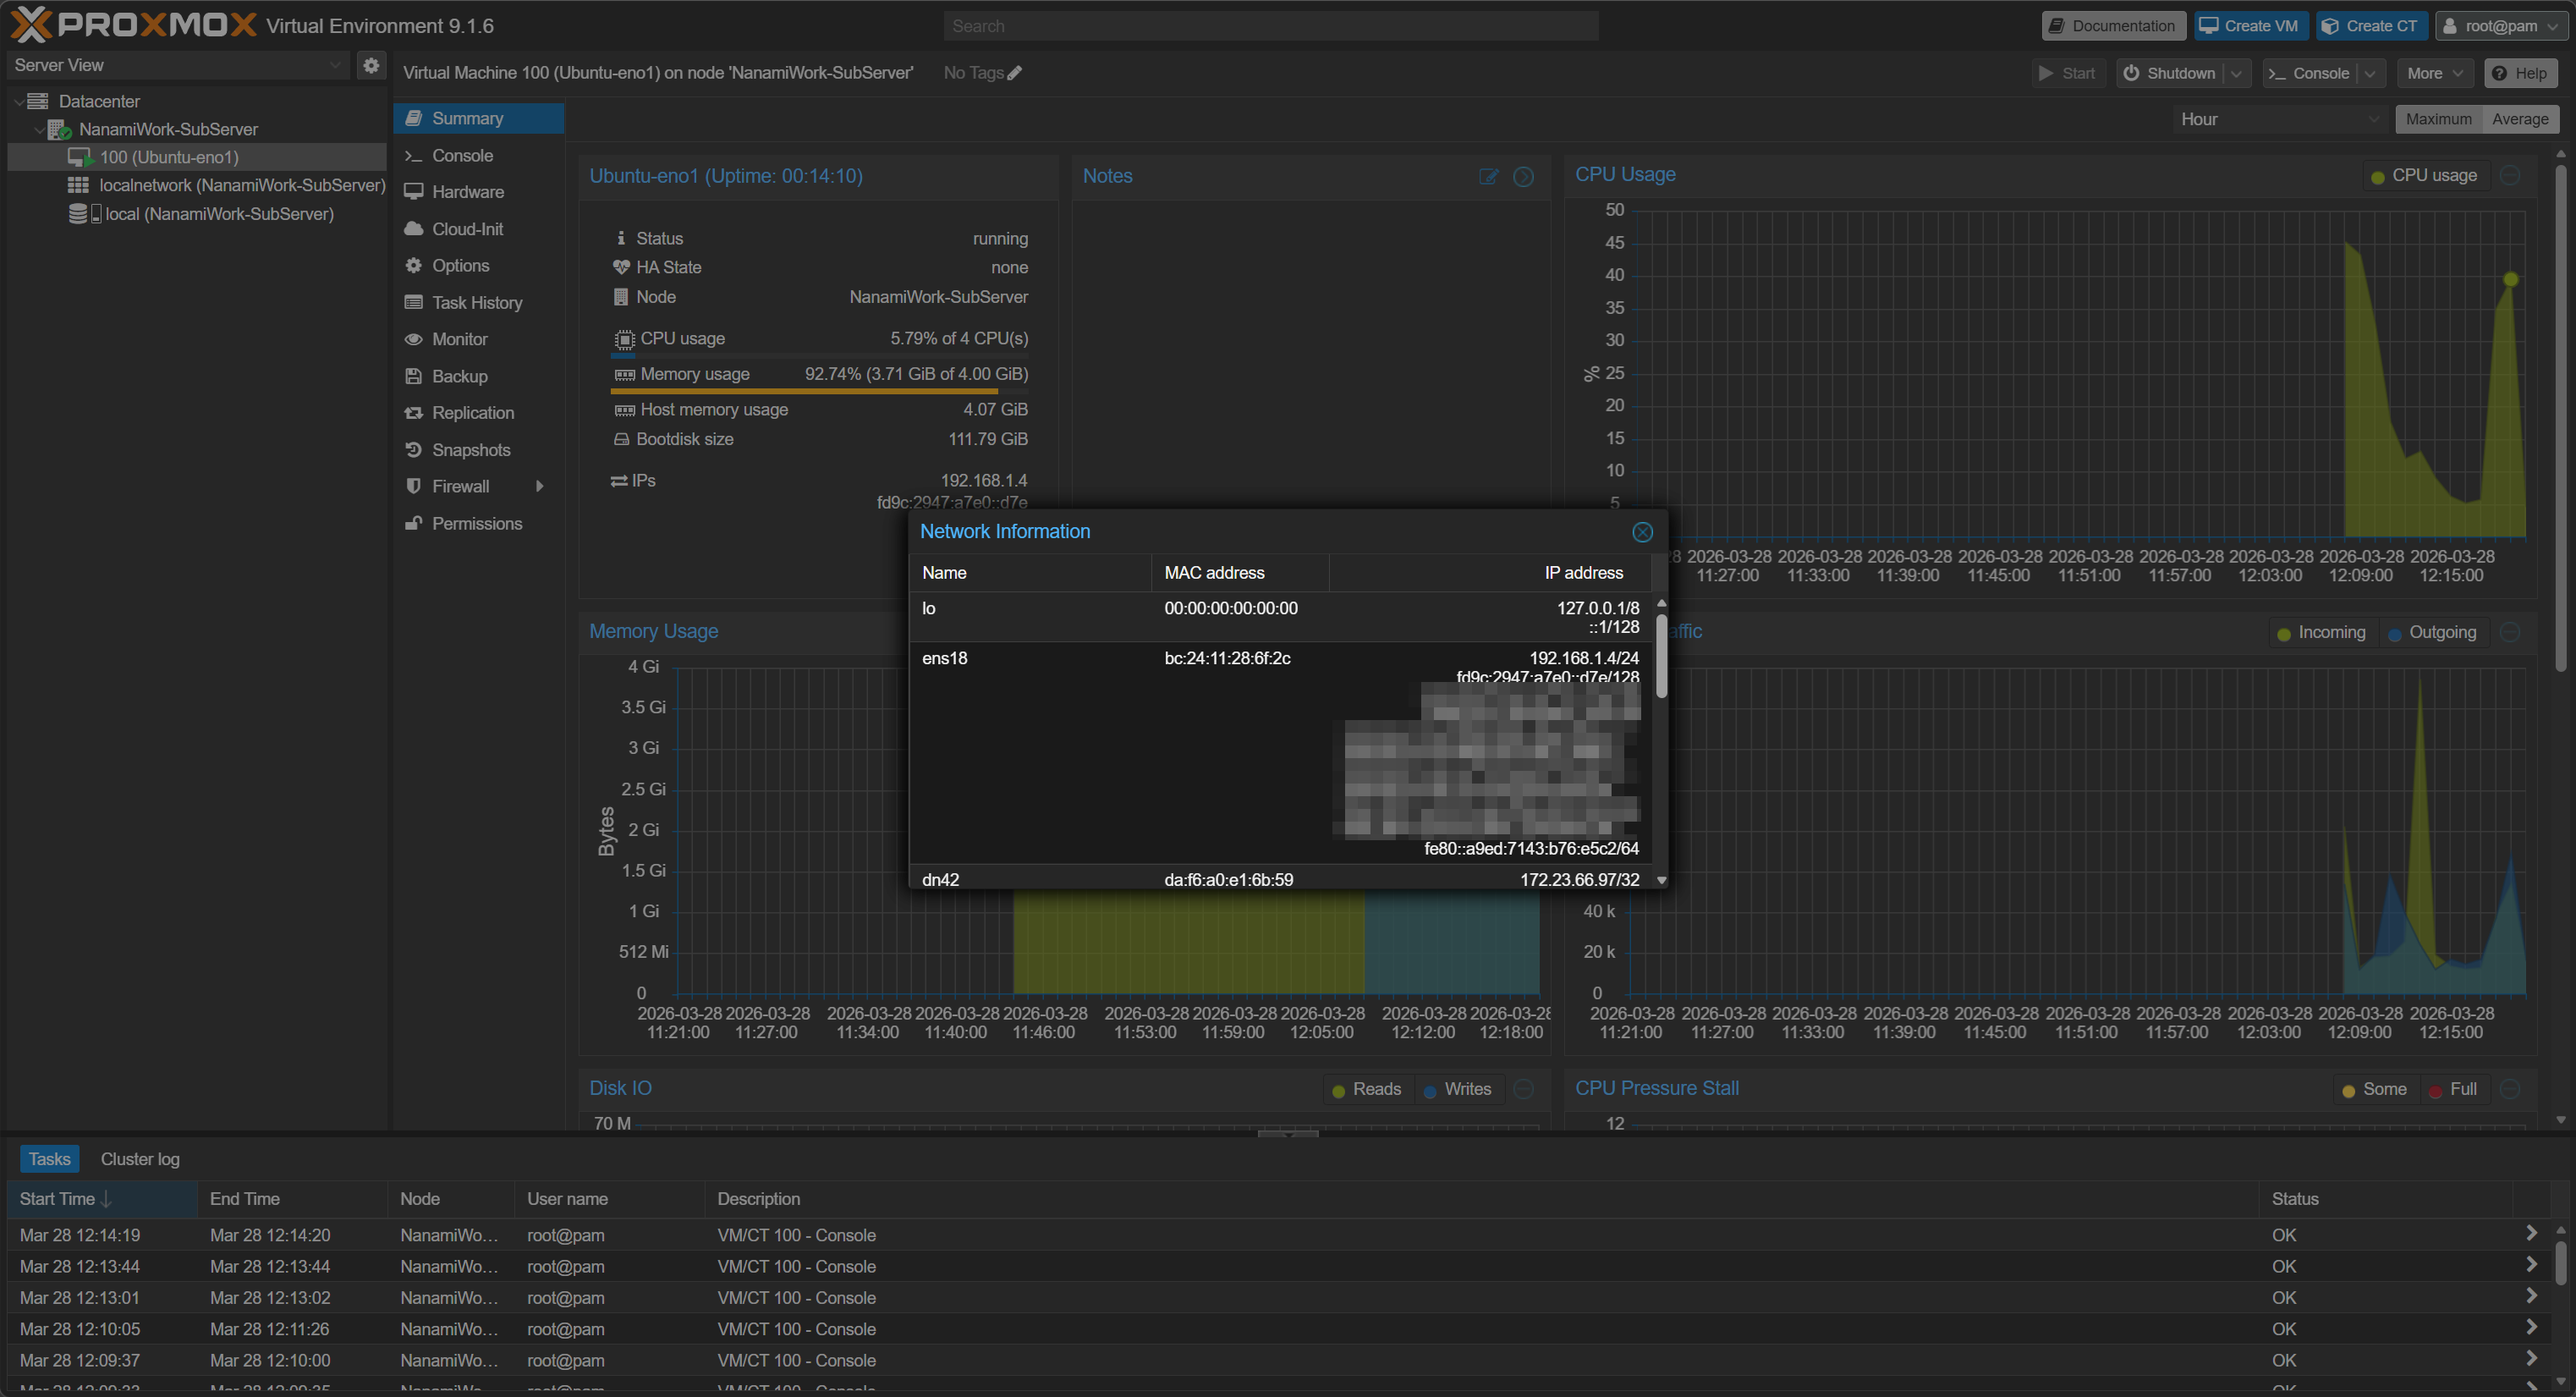The height and width of the screenshot is (1397, 2576).
Task: Open the Cloud-Init section
Action: coord(478,229)
